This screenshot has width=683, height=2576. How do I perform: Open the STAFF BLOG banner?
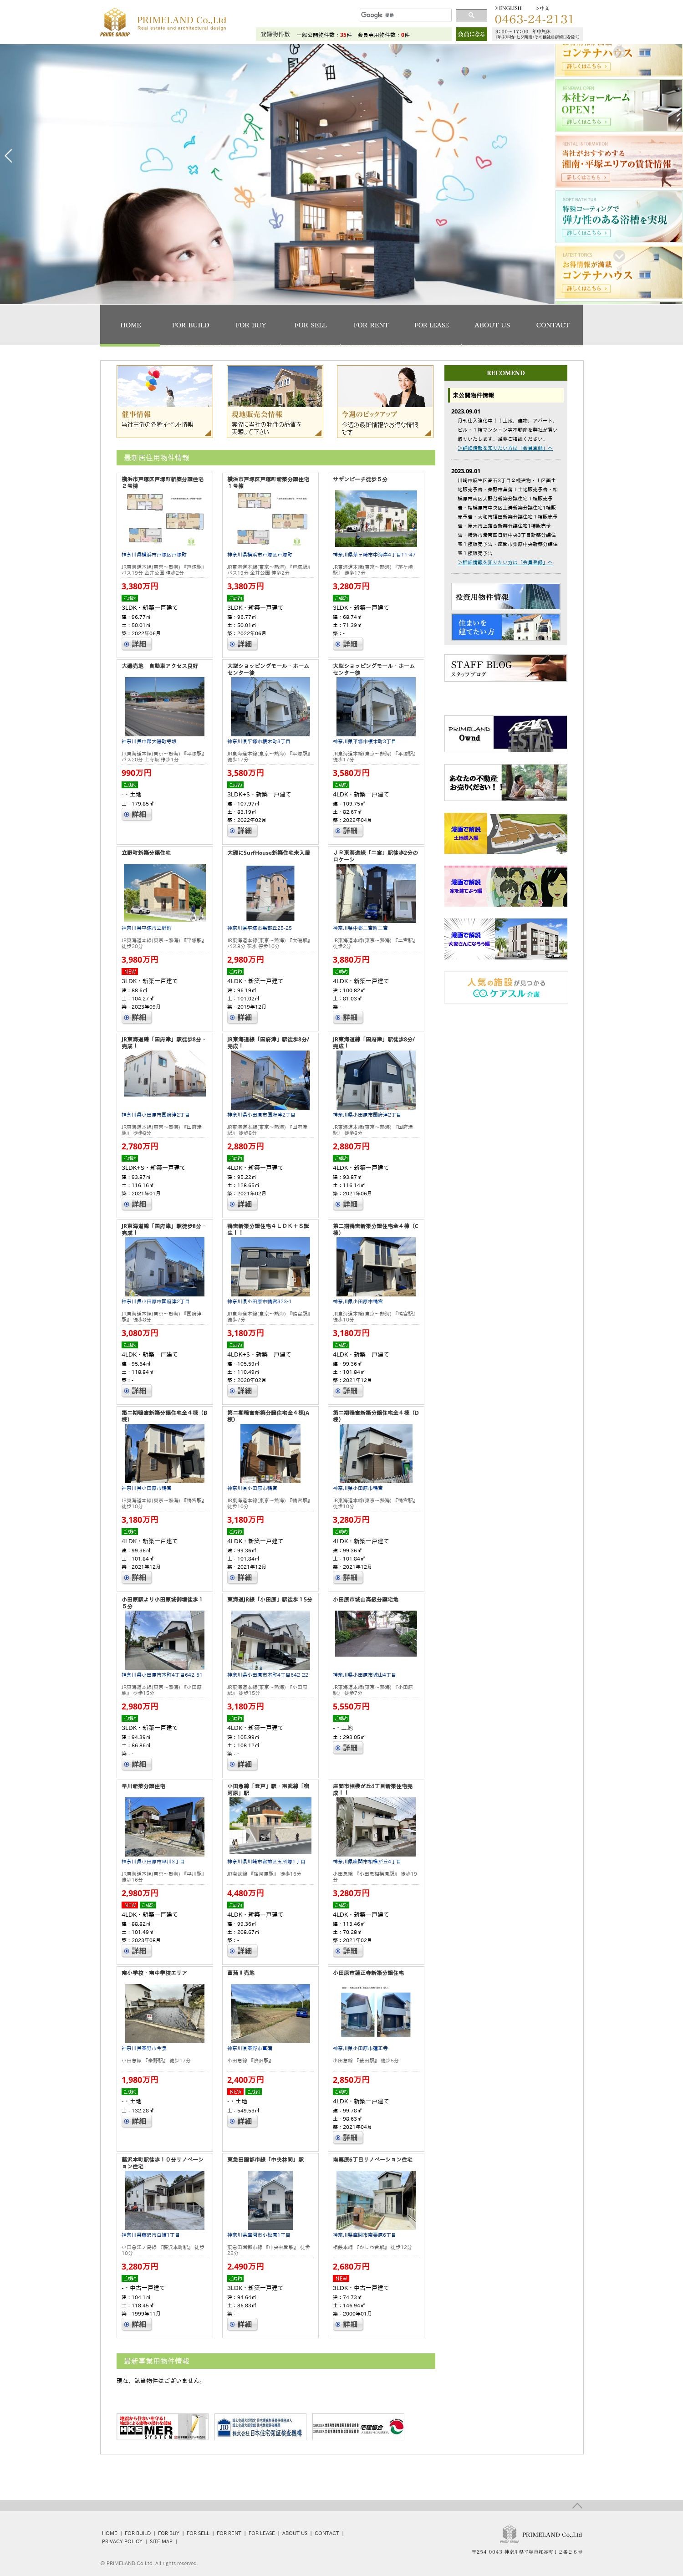point(505,668)
